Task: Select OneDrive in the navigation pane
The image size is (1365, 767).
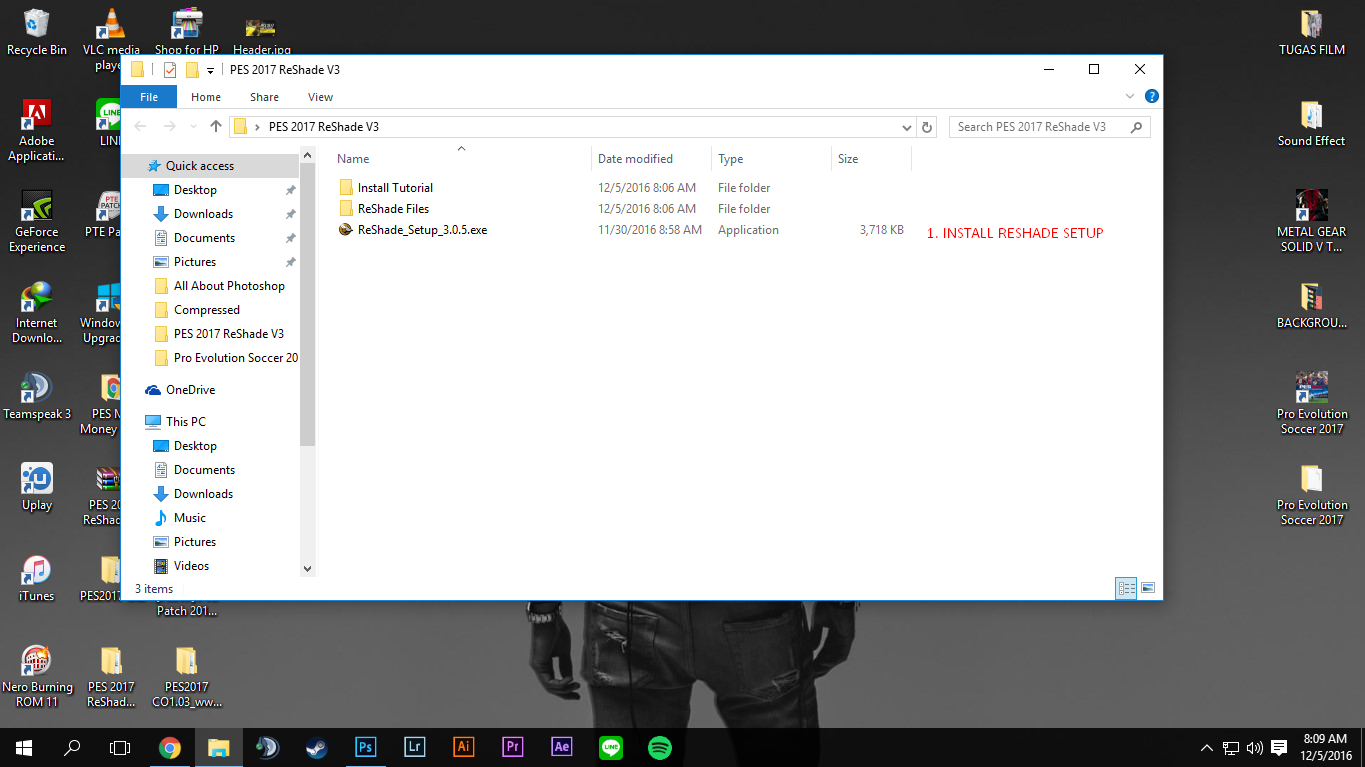Action: pos(190,390)
